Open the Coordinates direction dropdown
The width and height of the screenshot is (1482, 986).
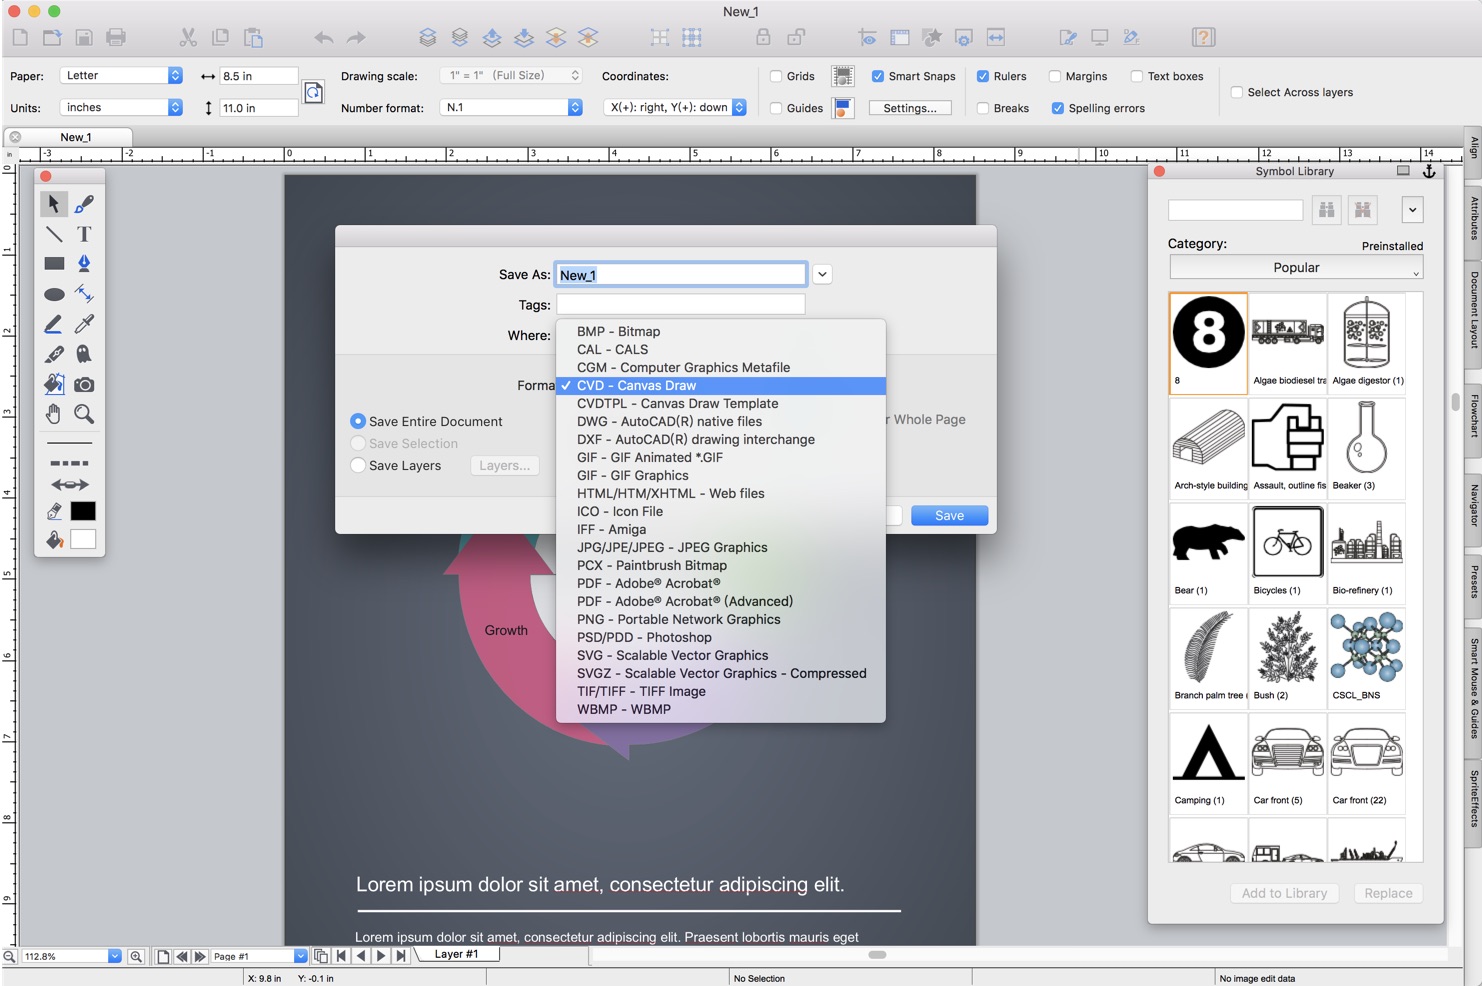(675, 108)
